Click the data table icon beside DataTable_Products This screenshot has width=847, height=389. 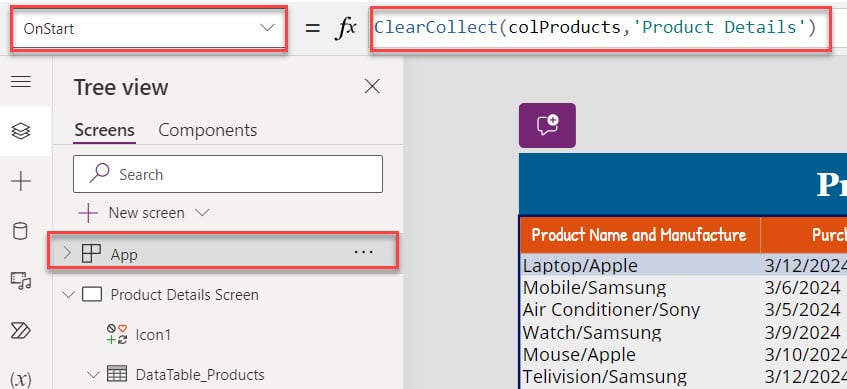point(117,374)
